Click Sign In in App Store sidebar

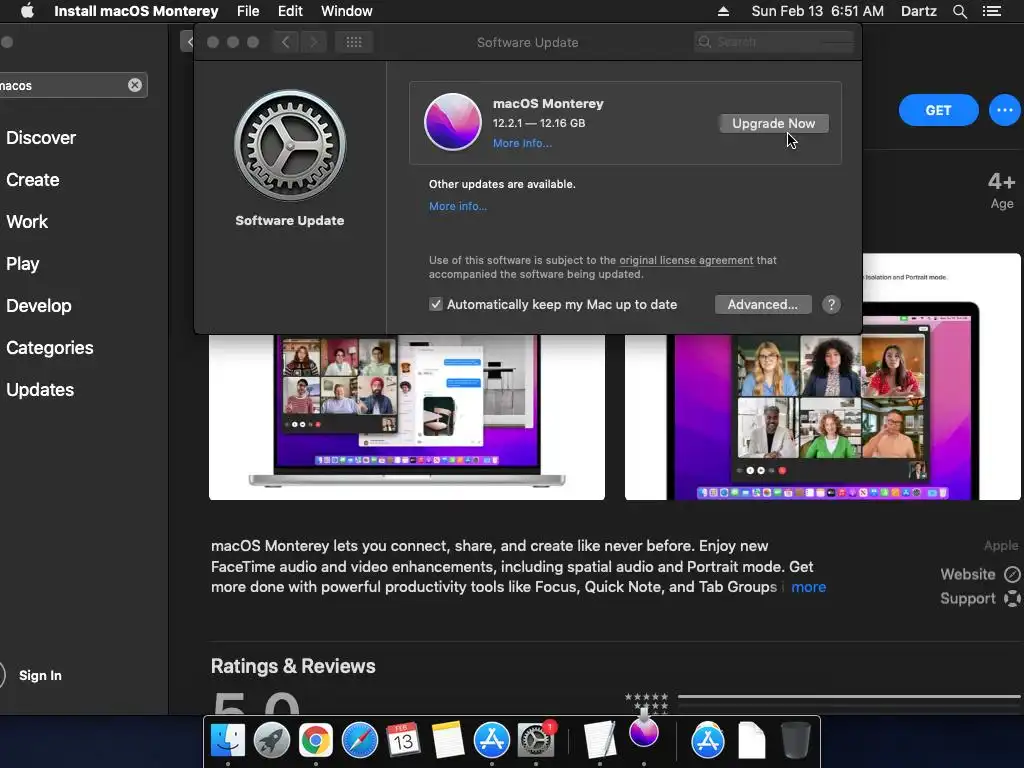40,676
